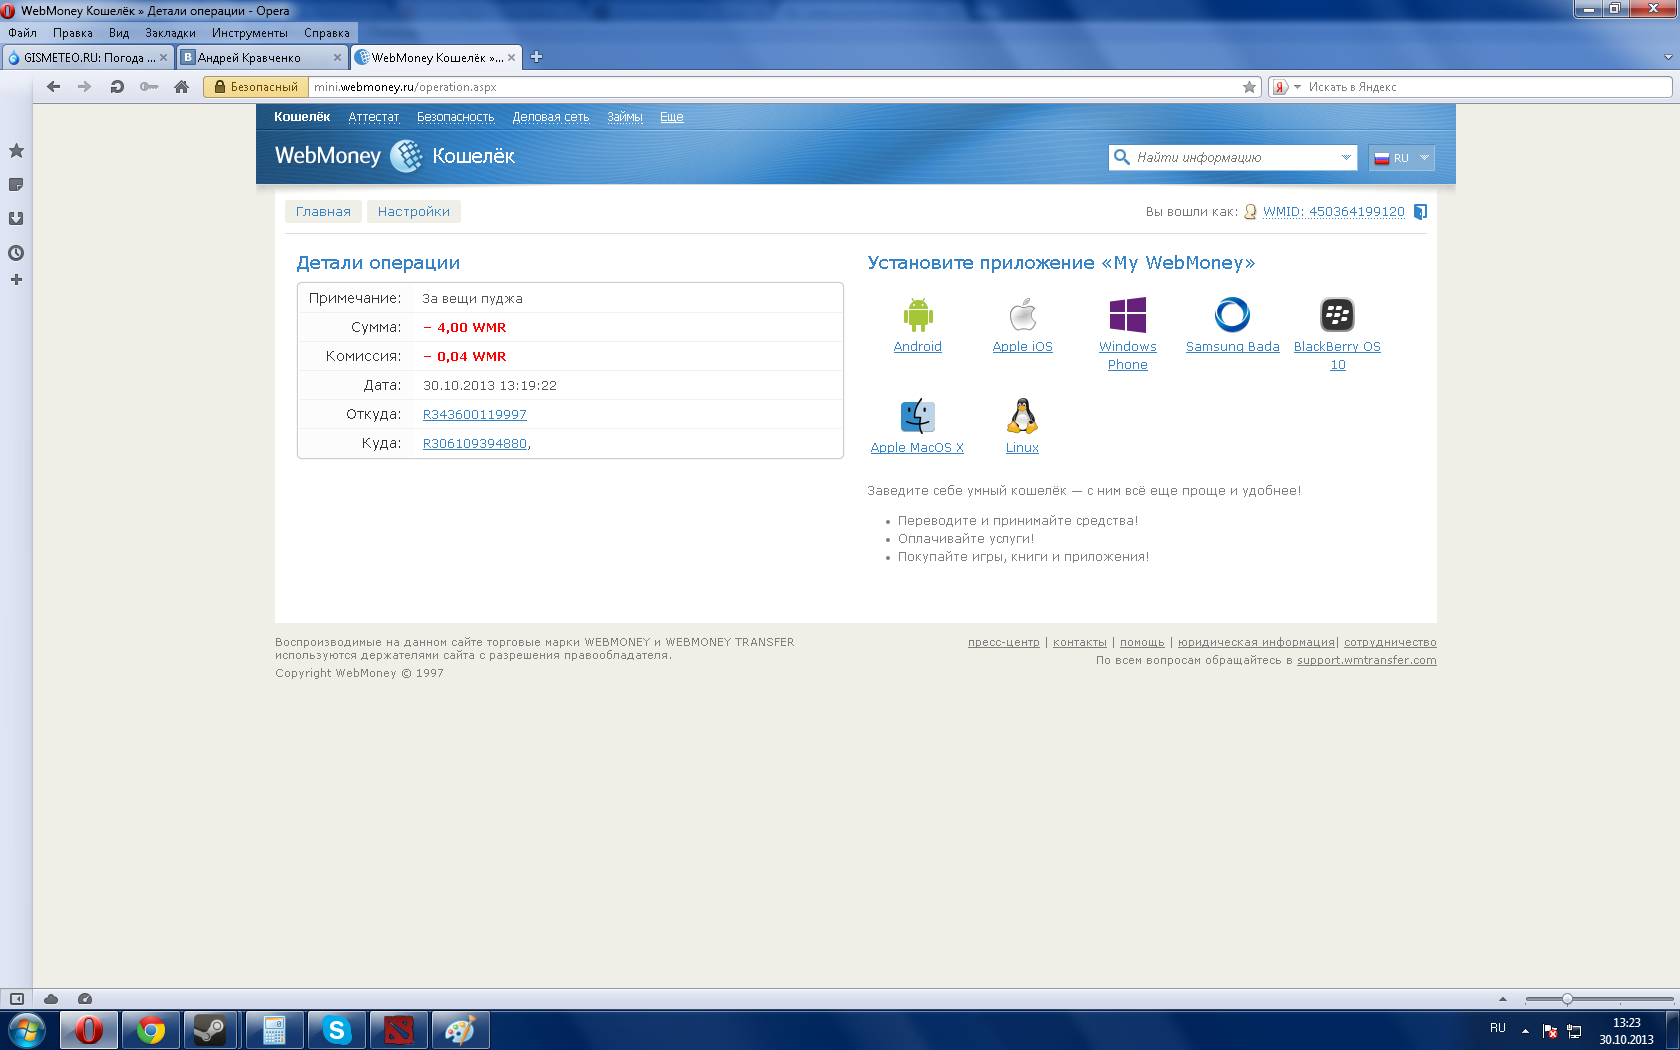Open the Notes panel in the sidebar
The height and width of the screenshot is (1050, 1680).
click(16, 185)
